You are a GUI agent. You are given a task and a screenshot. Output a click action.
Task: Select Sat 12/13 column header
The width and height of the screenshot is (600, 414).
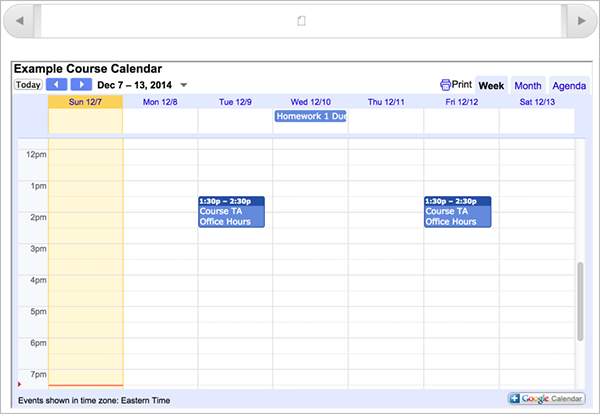click(x=536, y=101)
